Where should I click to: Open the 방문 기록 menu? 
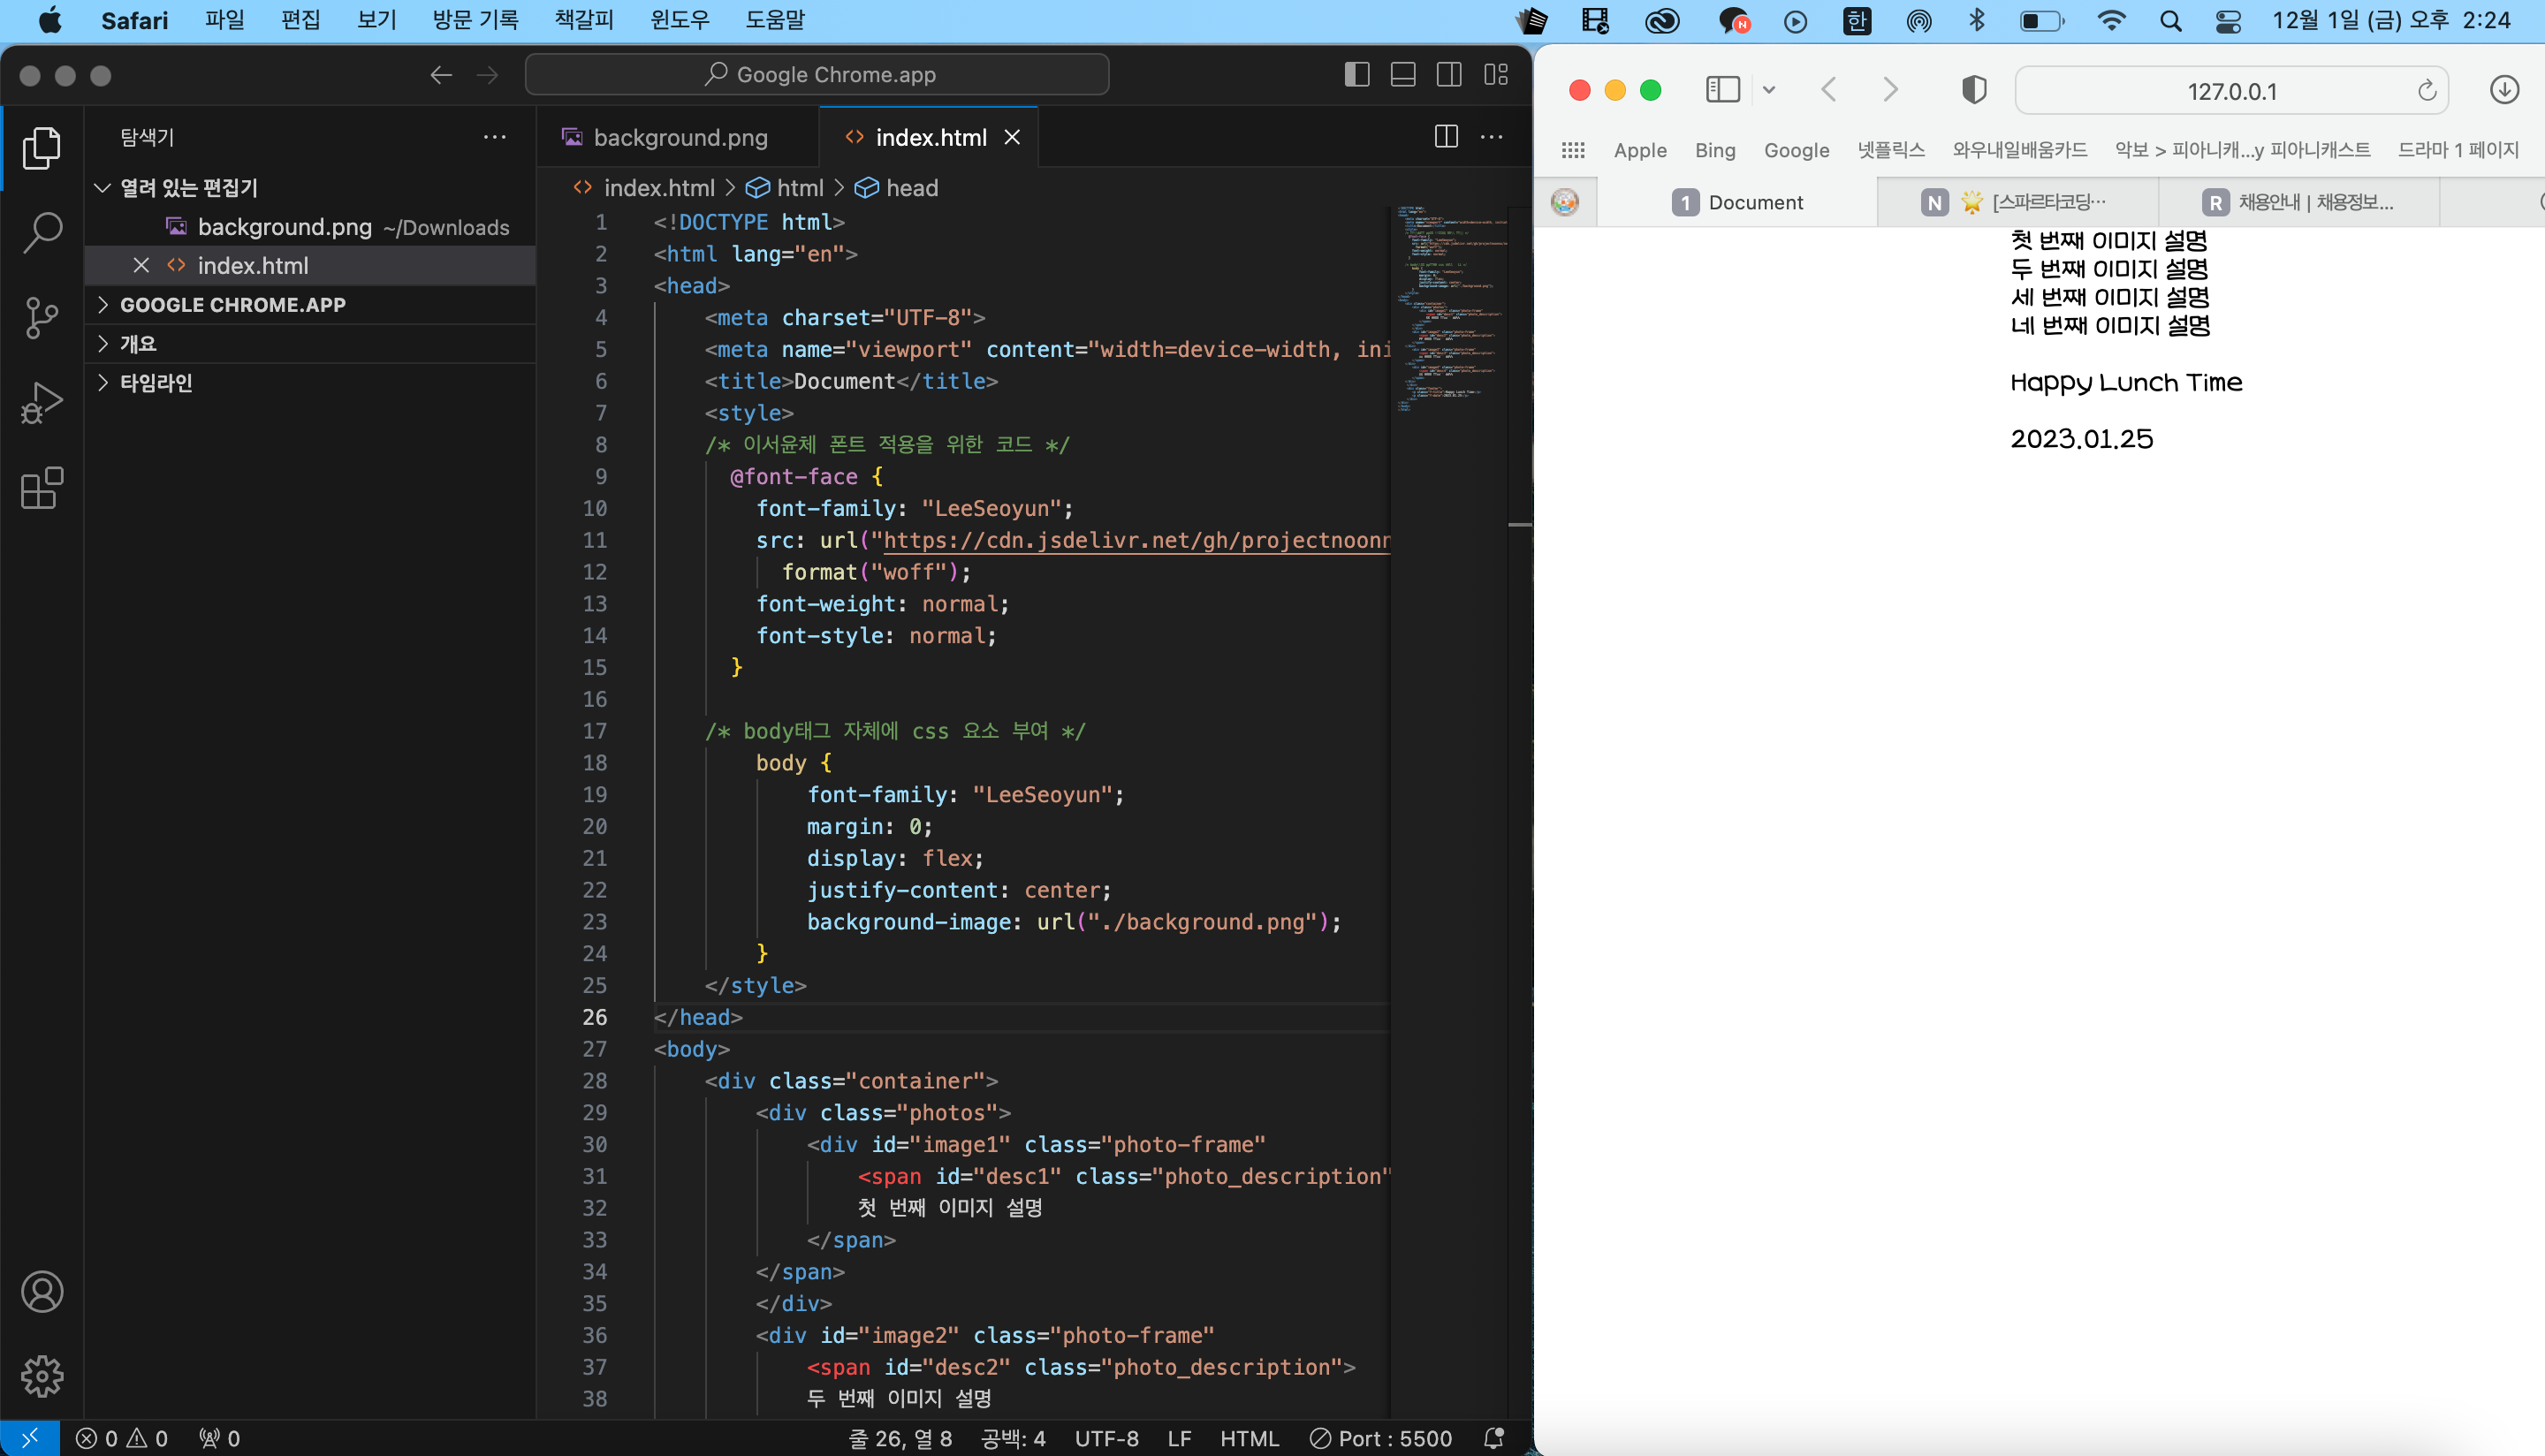click(475, 20)
